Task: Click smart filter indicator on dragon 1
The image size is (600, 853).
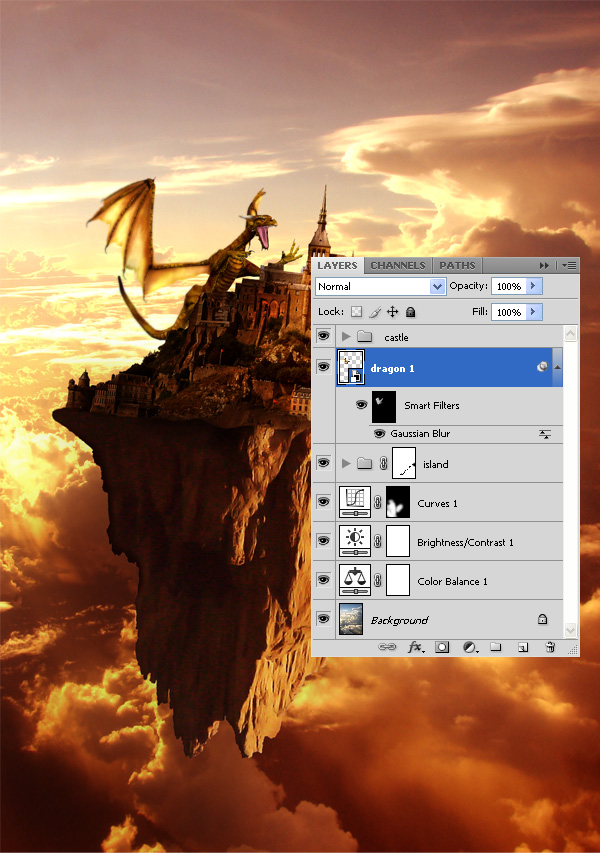Action: click(x=542, y=367)
